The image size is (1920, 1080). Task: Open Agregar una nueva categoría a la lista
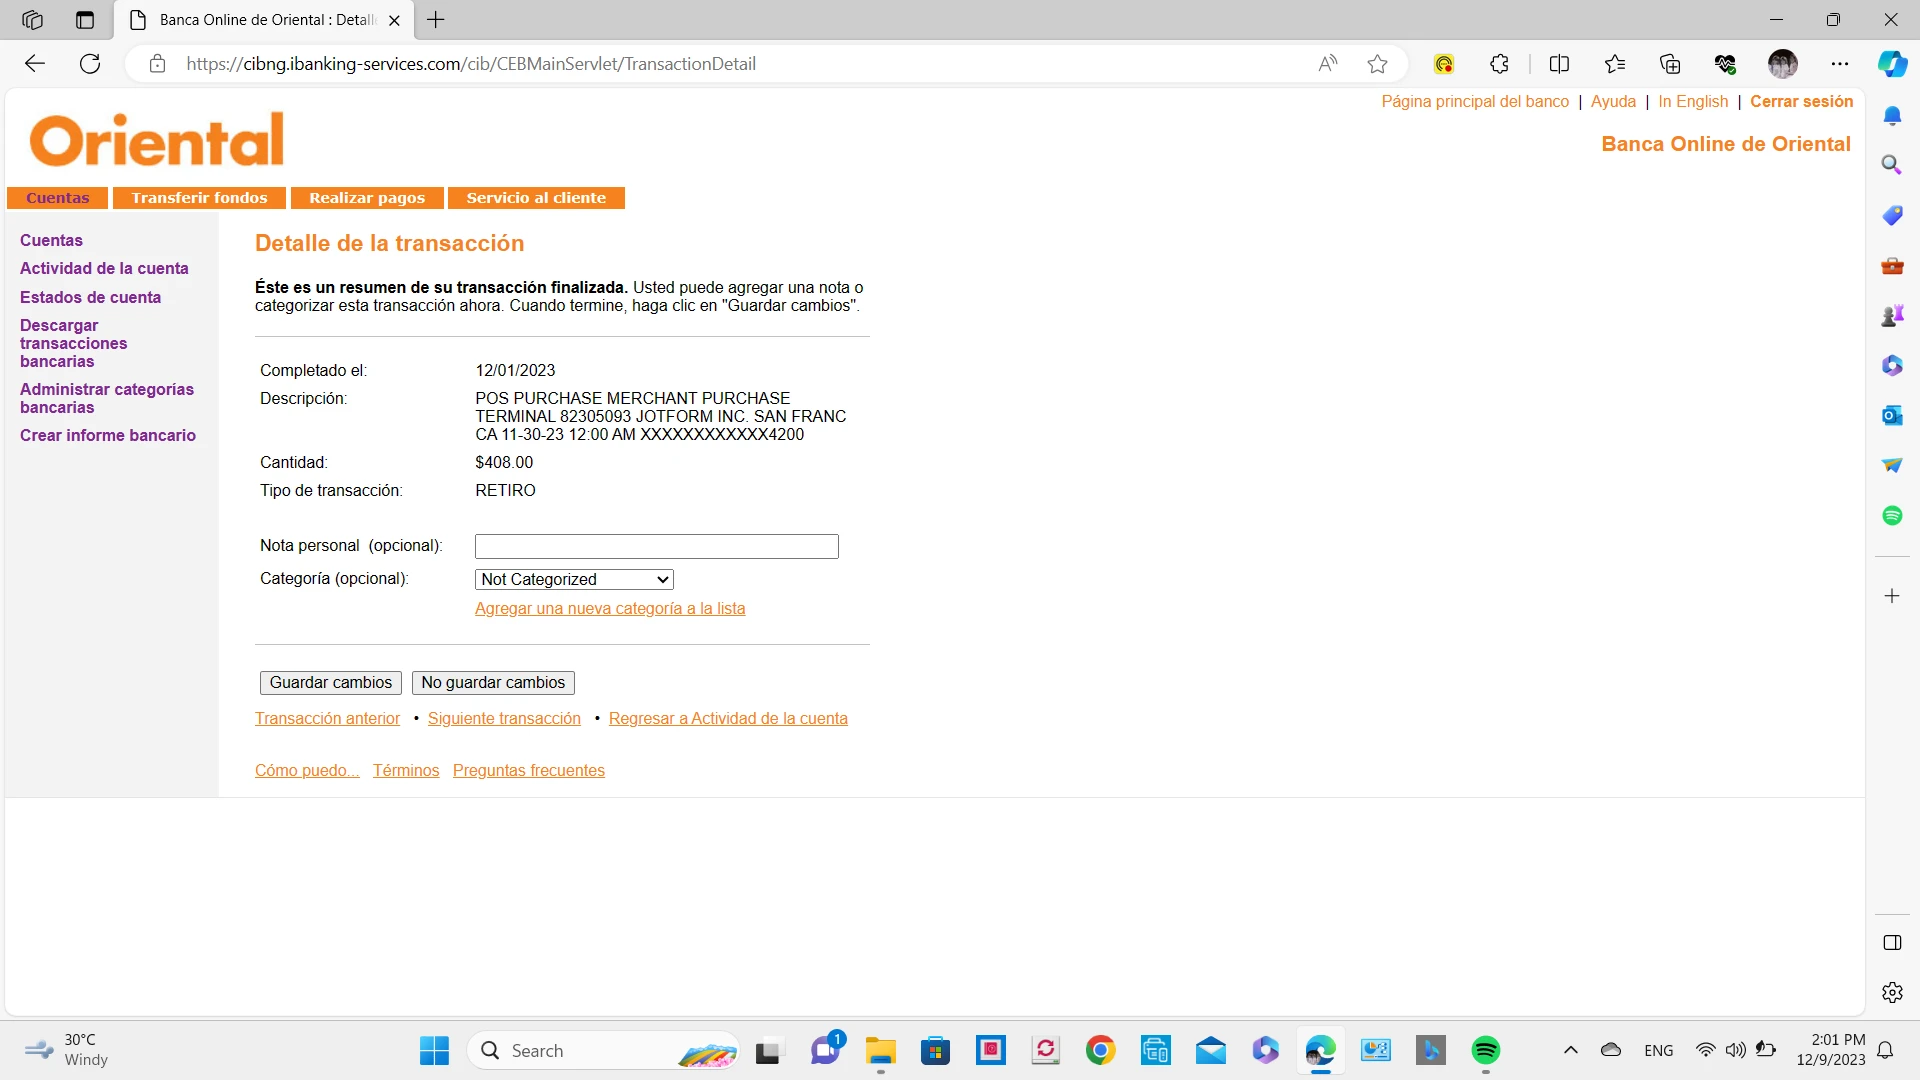610,608
